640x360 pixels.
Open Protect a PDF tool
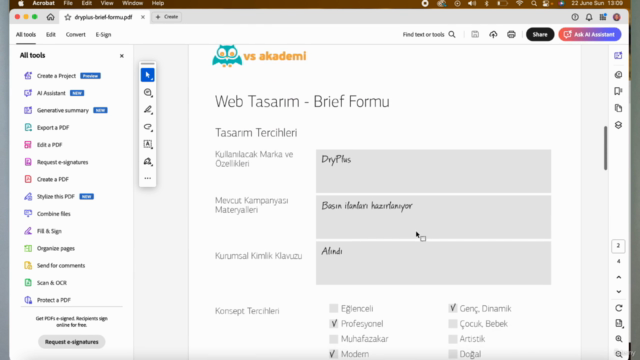53,300
